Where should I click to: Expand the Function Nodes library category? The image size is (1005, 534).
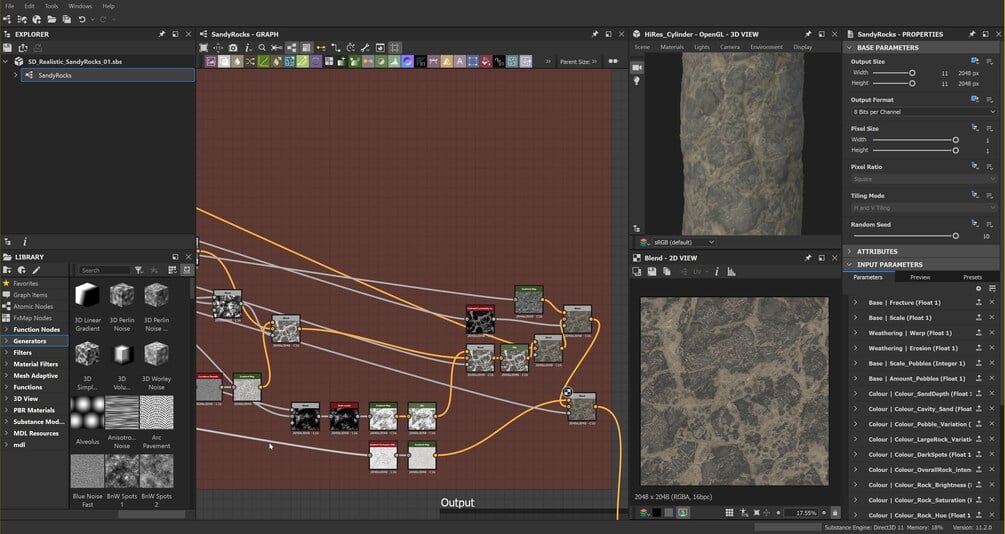(37, 329)
